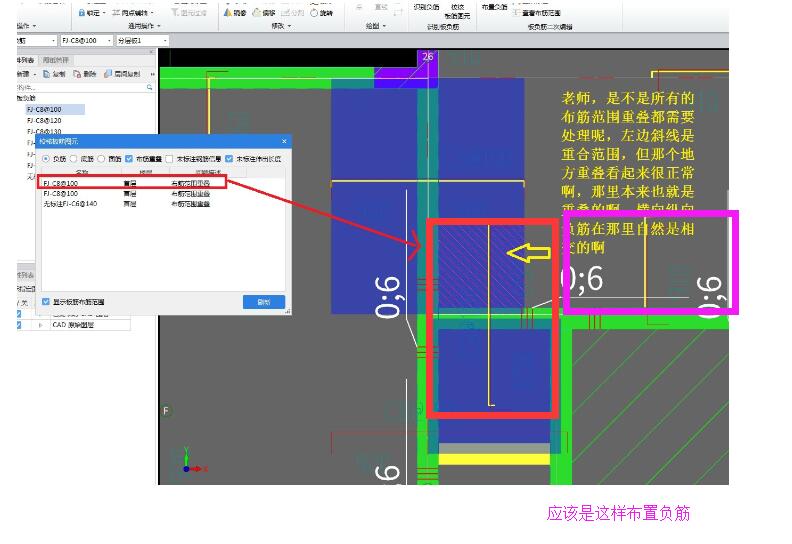Select second FJ-C8@100 row in dialog table
The height and width of the screenshot is (544, 792).
point(162,193)
